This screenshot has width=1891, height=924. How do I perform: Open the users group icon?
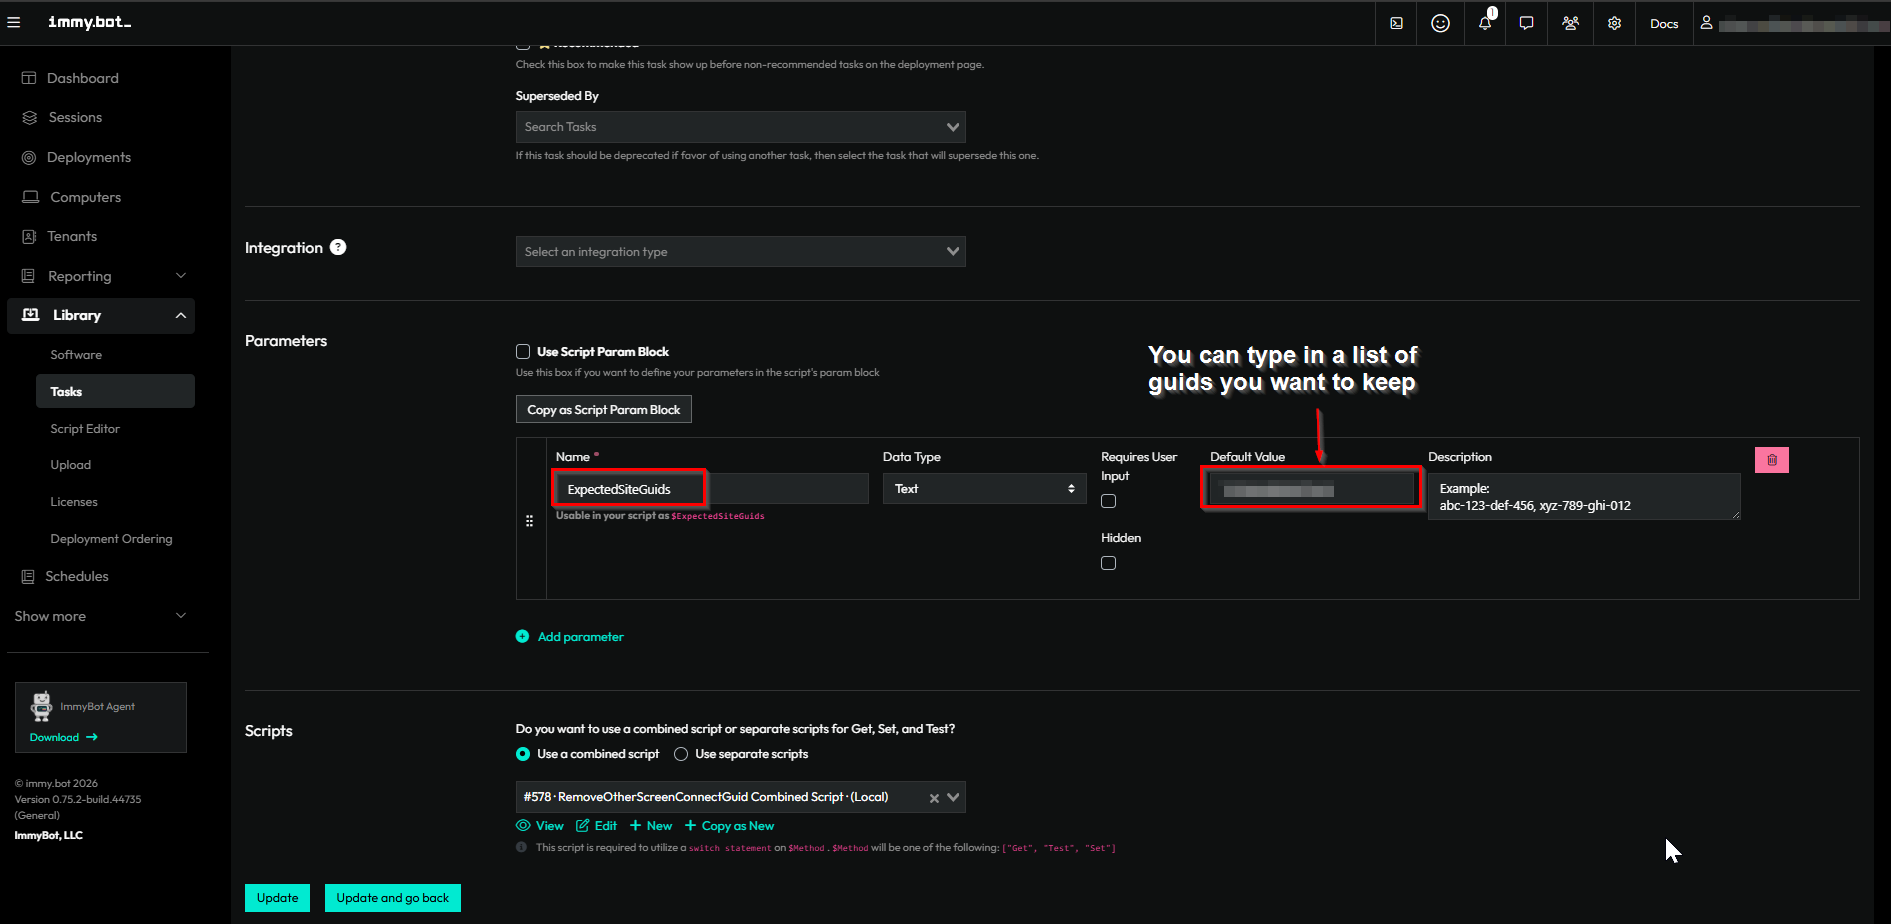1570,23
